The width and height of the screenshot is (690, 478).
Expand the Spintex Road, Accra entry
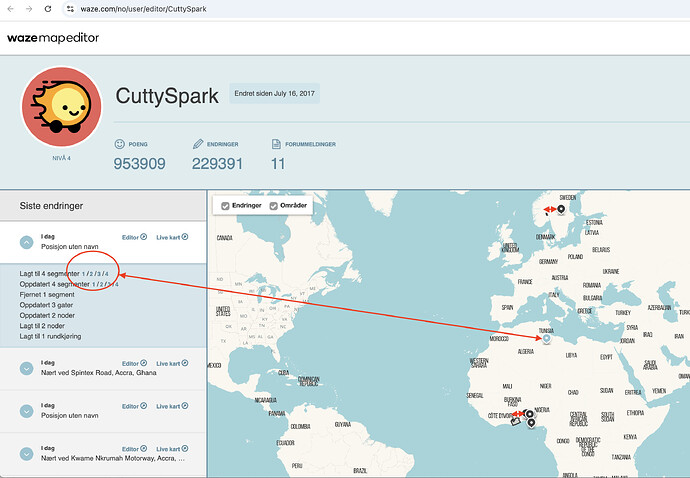point(27,368)
